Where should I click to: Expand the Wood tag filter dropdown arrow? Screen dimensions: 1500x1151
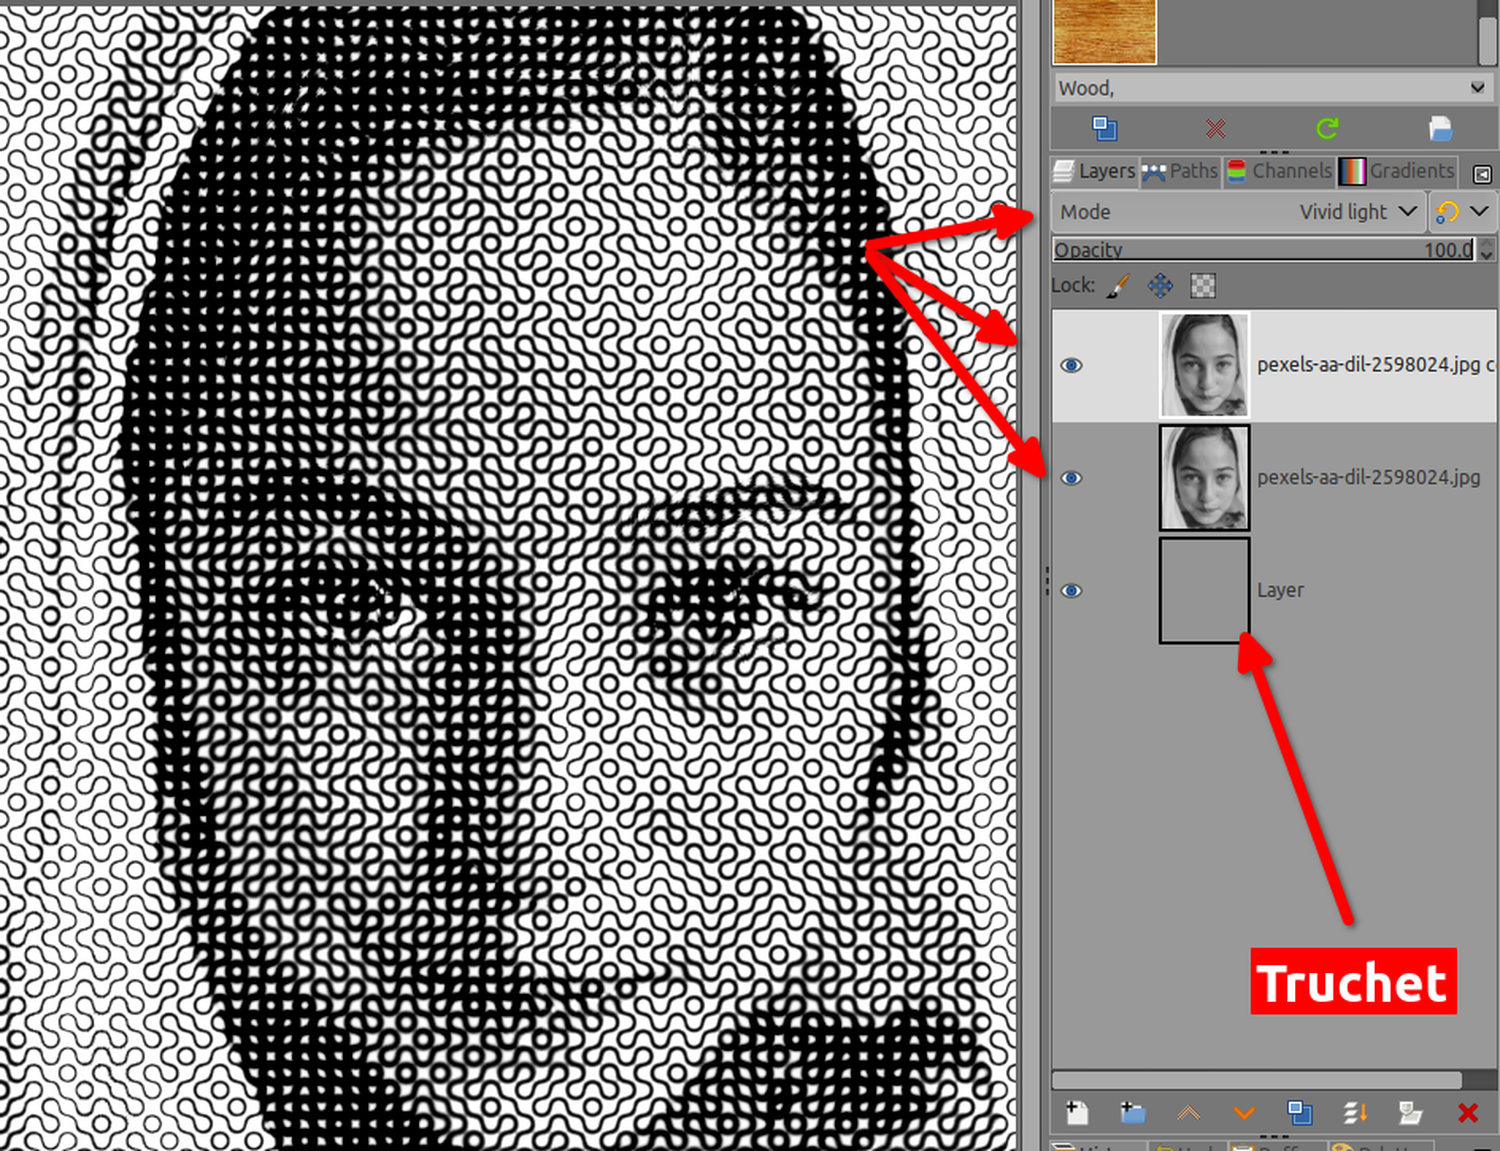[1477, 88]
